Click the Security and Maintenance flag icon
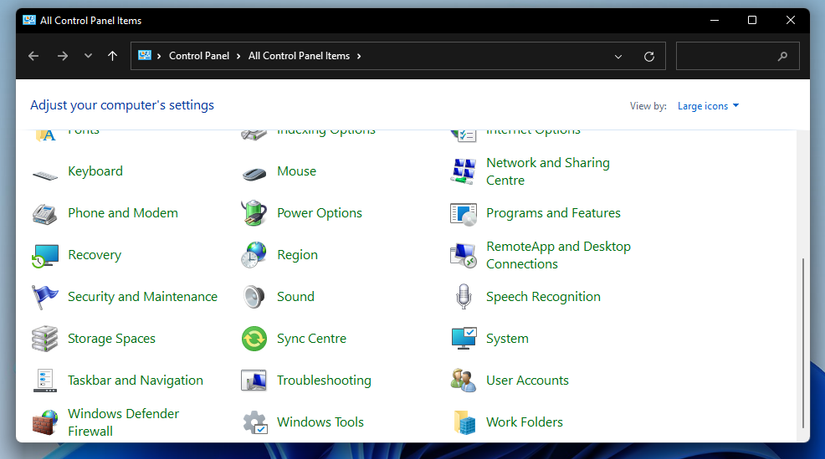 tap(45, 297)
